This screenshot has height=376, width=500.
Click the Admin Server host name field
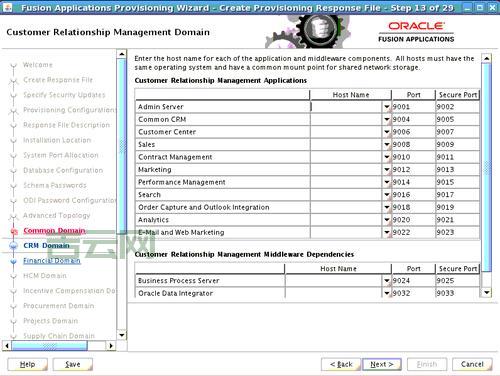[x=346, y=107]
